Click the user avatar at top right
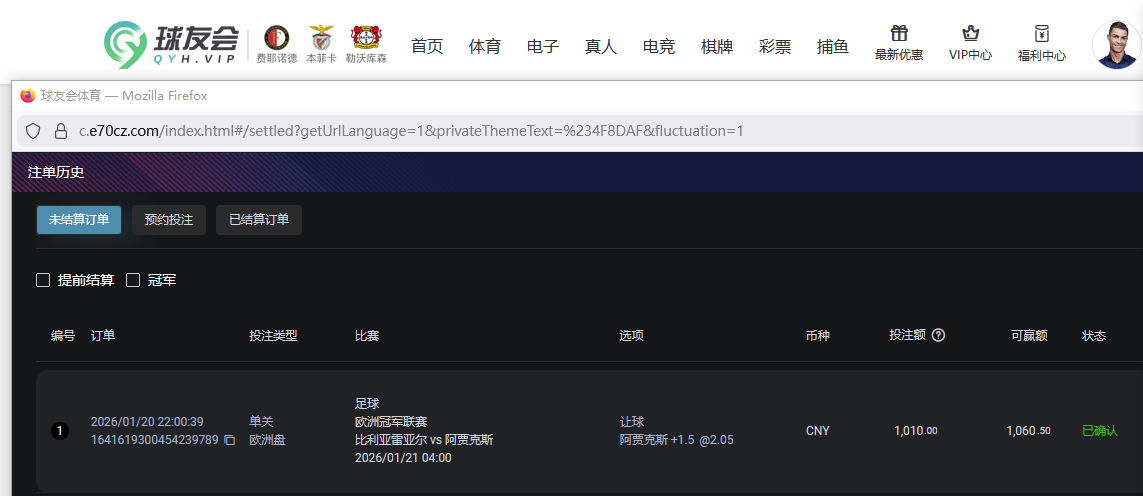Screen dimensions: 1143x496 coord(1116,44)
